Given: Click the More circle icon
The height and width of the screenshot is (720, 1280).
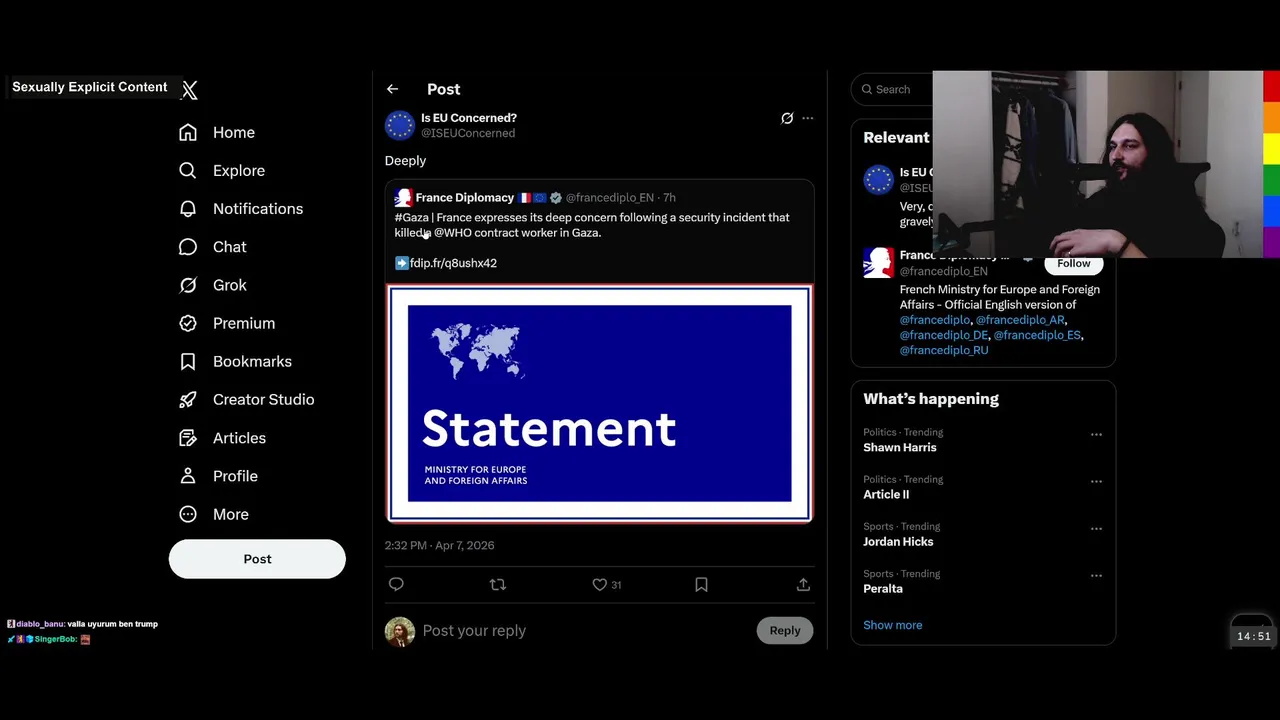Looking at the screenshot, I should click(x=188, y=514).
